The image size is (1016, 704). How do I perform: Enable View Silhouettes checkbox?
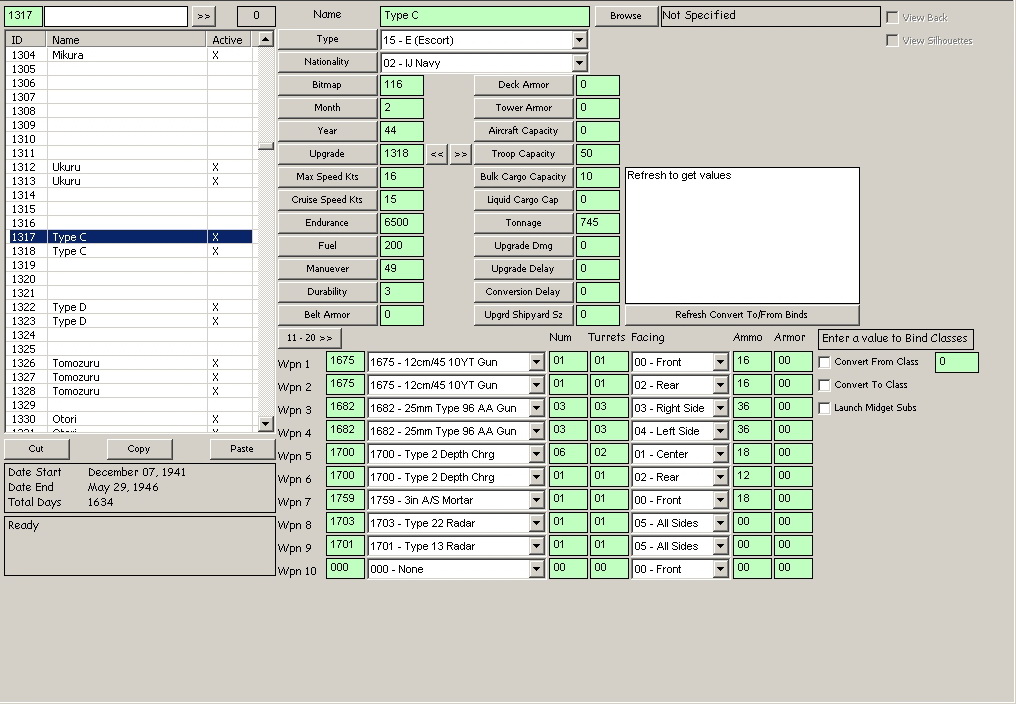click(892, 40)
